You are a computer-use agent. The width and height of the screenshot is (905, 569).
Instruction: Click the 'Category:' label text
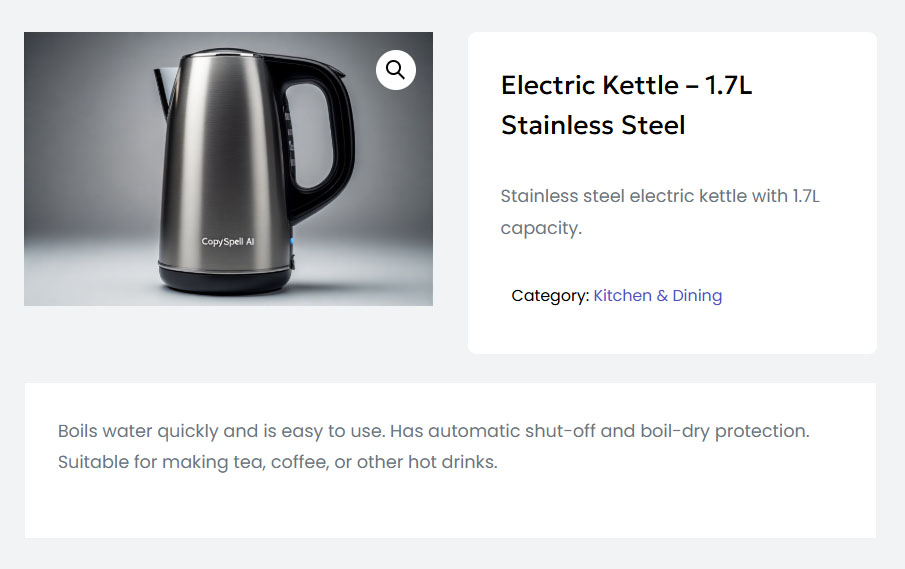click(550, 296)
